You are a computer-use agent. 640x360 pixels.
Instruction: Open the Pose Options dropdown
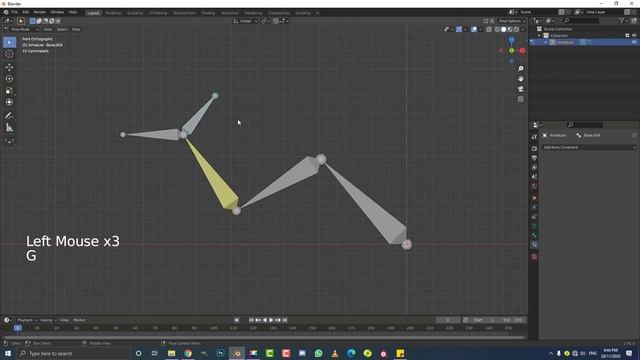pos(511,21)
